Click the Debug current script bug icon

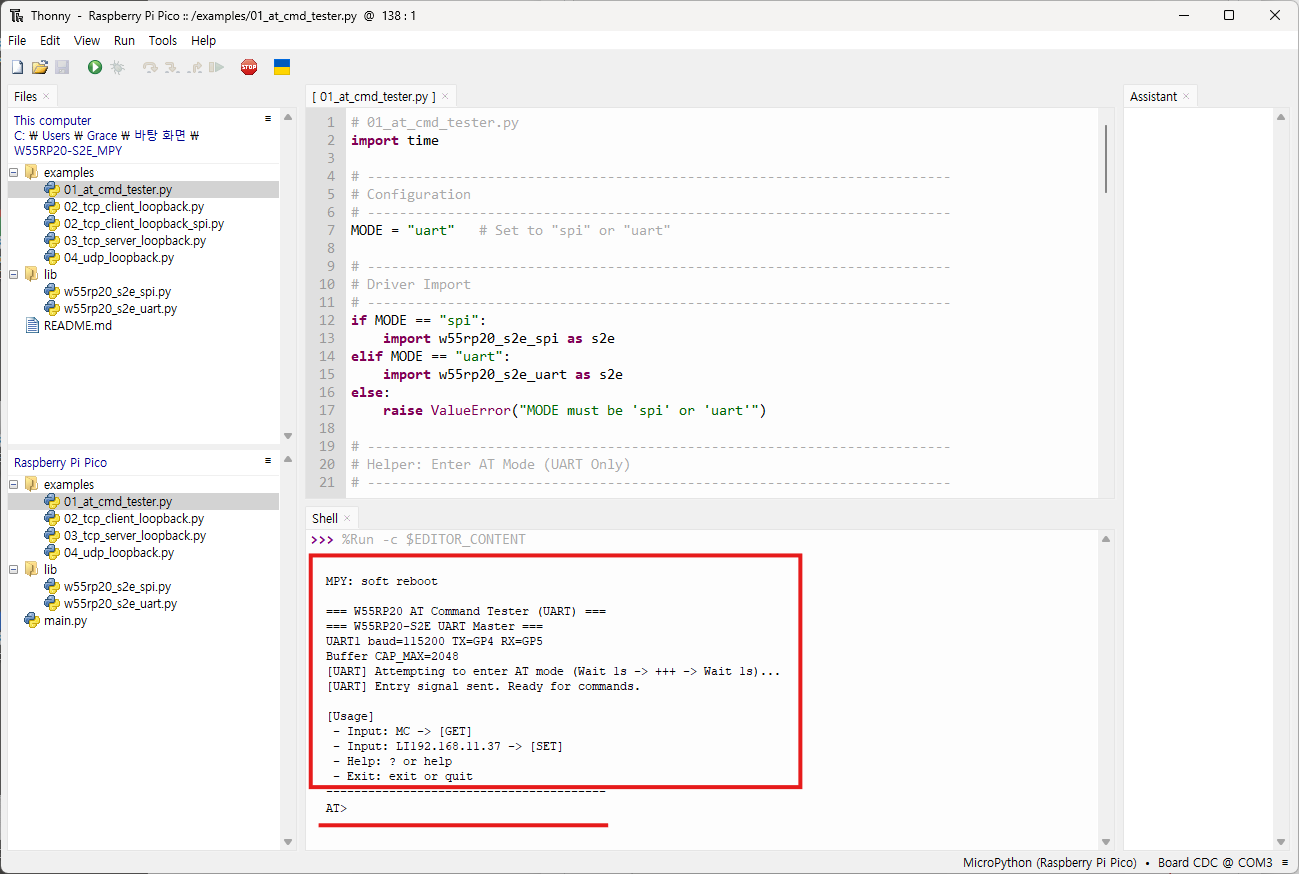tap(117, 67)
